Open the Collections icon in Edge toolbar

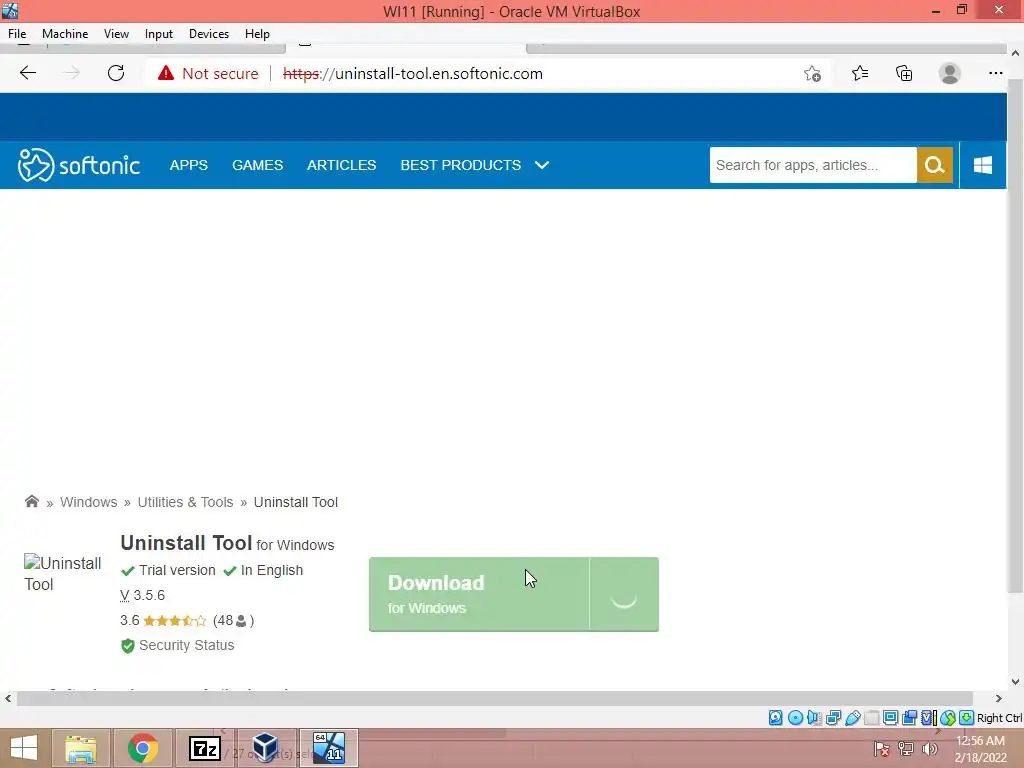(904, 73)
